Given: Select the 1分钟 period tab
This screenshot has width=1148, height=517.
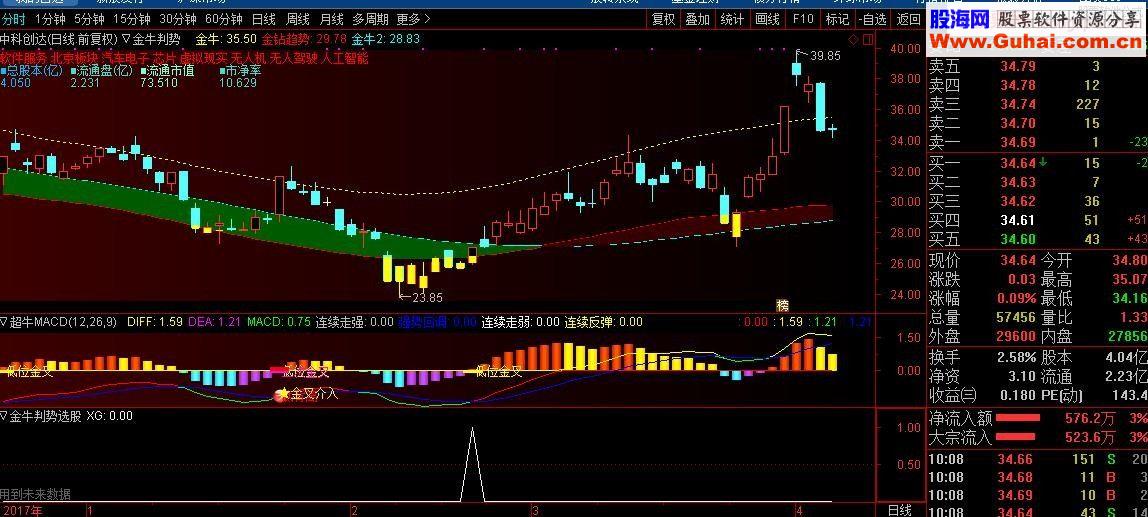Looking at the screenshot, I should point(50,19).
